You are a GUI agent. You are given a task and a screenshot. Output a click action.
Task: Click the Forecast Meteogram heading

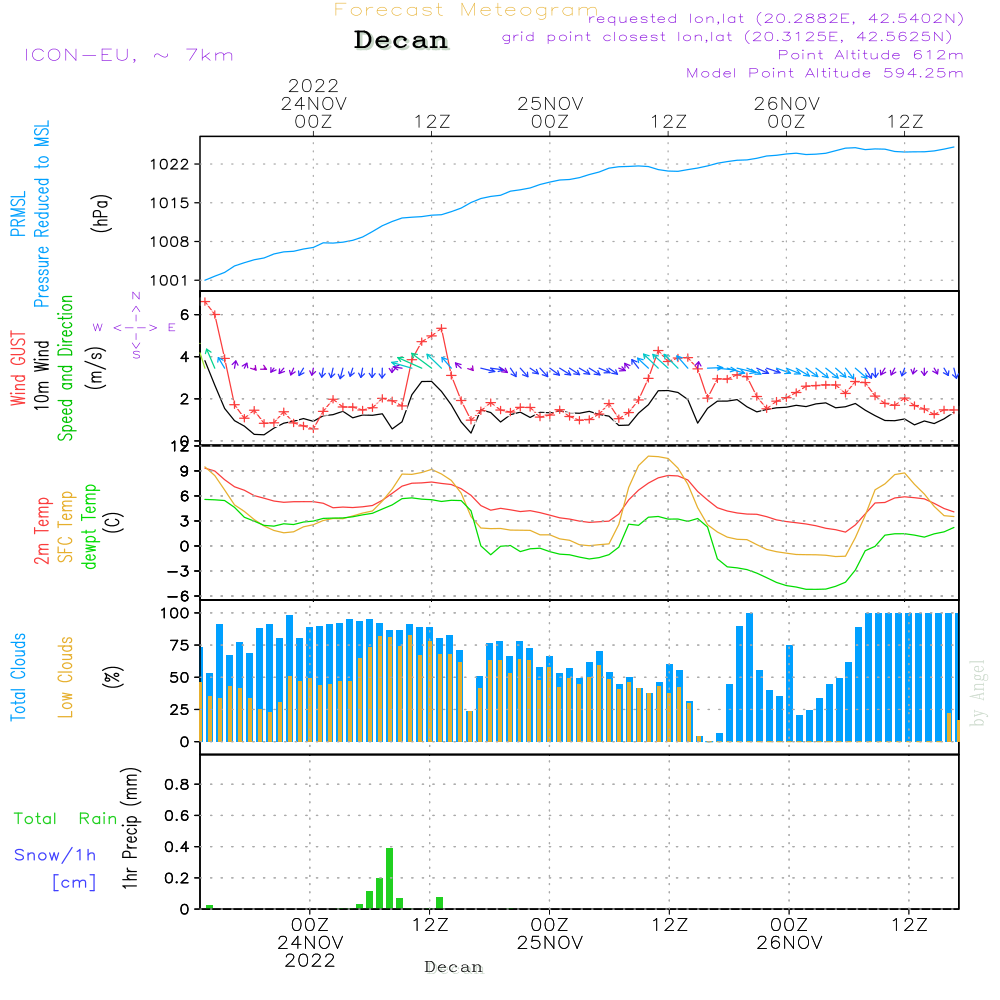[466, 10]
